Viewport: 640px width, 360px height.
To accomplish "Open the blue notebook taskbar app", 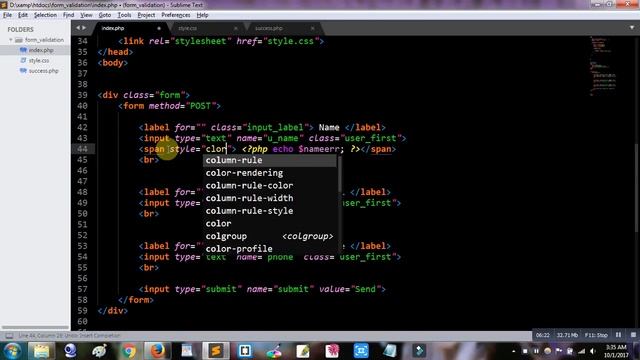I will 390,351.
